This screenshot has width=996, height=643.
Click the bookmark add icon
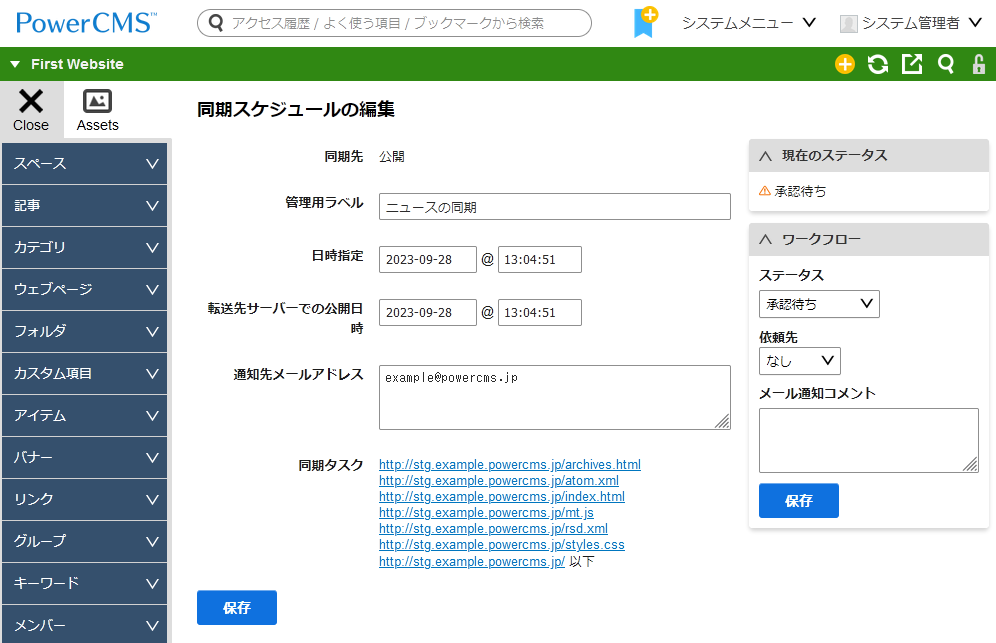click(x=645, y=22)
